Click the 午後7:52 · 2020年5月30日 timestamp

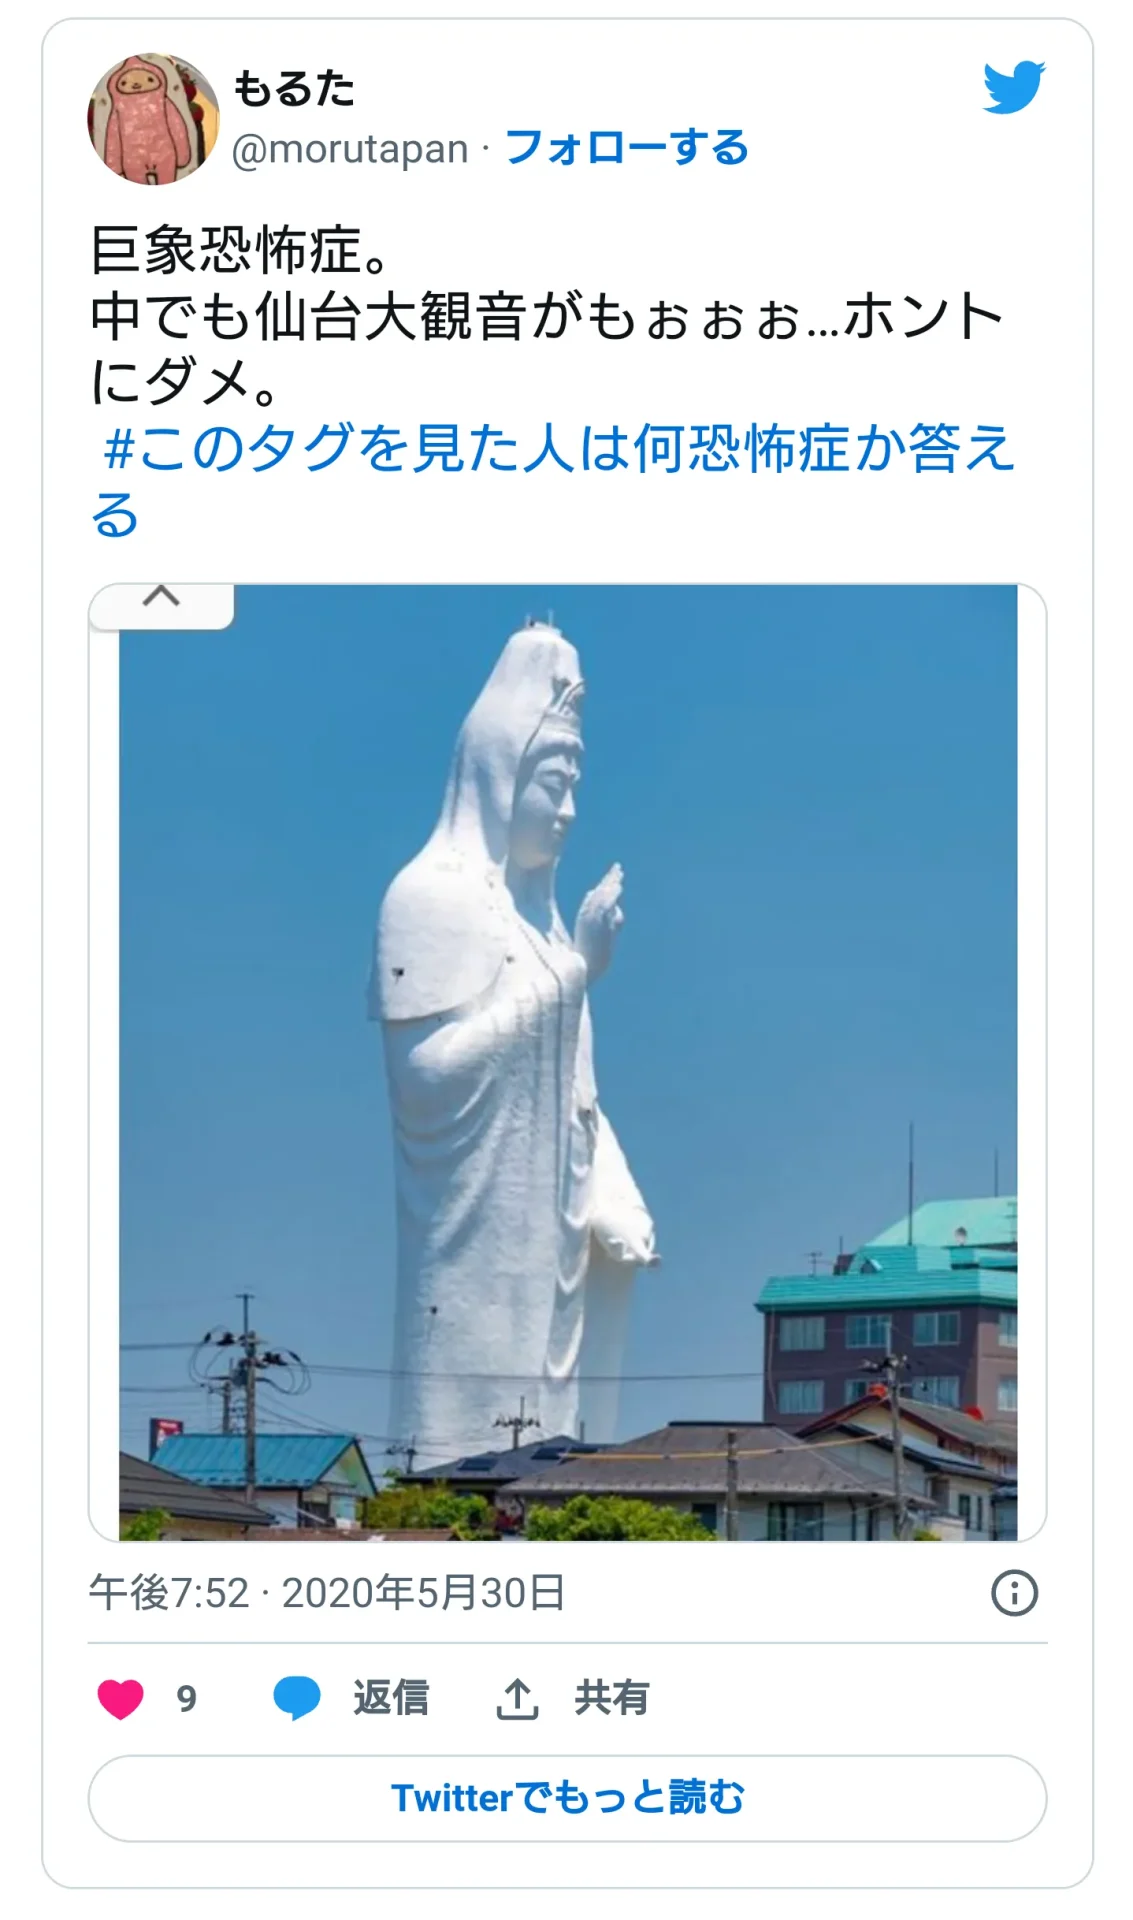[327, 1592]
